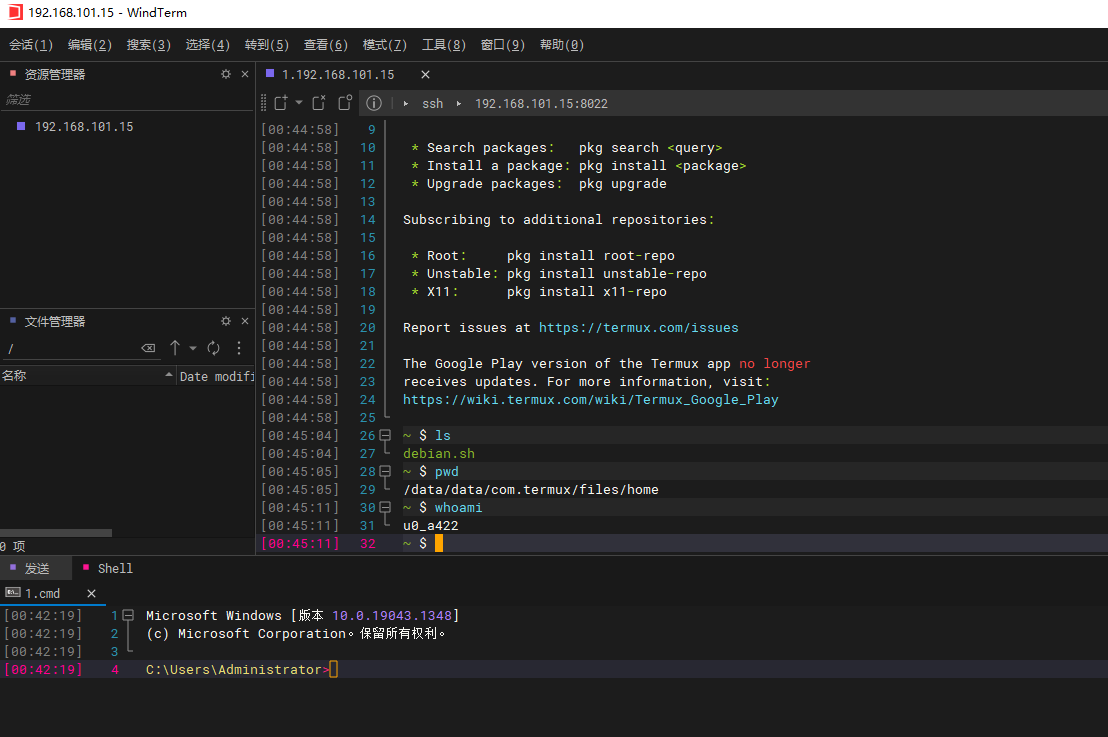1108x737 pixels.
Task: Open the 工具(8) menu
Action: pyautogui.click(x=444, y=45)
